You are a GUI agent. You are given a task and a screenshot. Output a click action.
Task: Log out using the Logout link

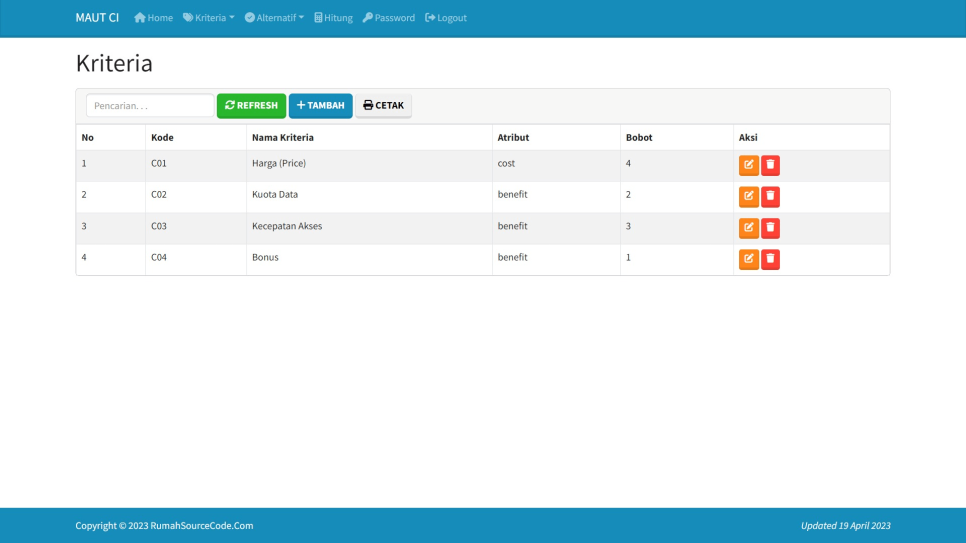[446, 18]
